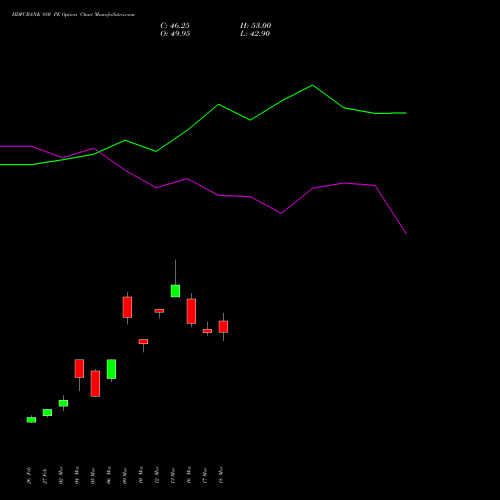Select the last red candle above 18 Mar
This screenshot has height=500, width=500.
coord(223,327)
